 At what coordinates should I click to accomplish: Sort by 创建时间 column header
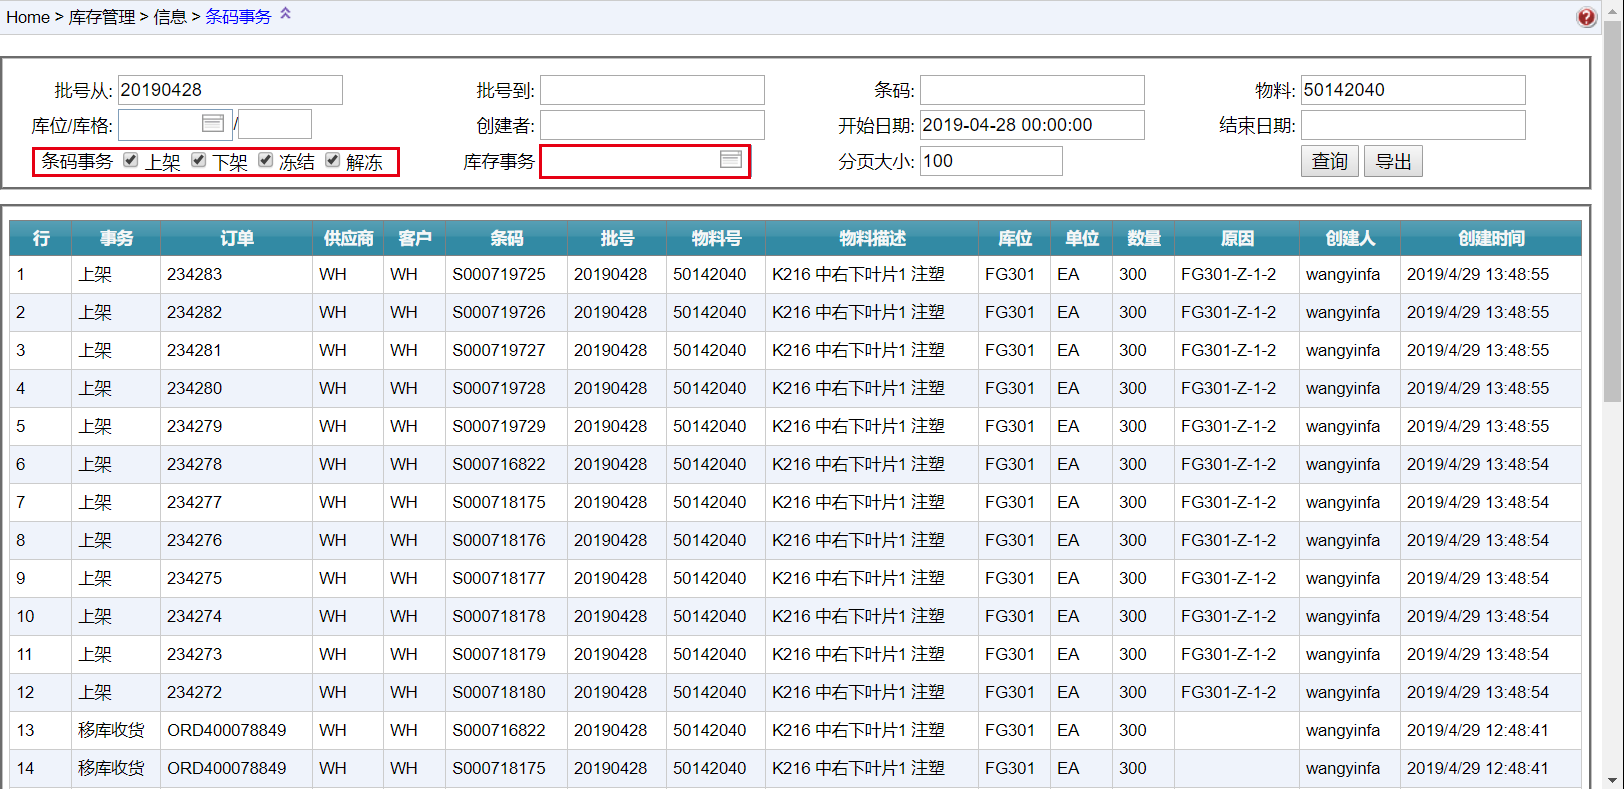point(1490,238)
